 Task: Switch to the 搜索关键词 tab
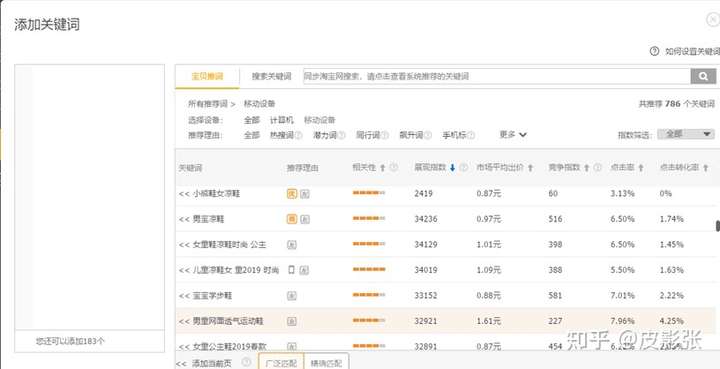tap(271, 77)
